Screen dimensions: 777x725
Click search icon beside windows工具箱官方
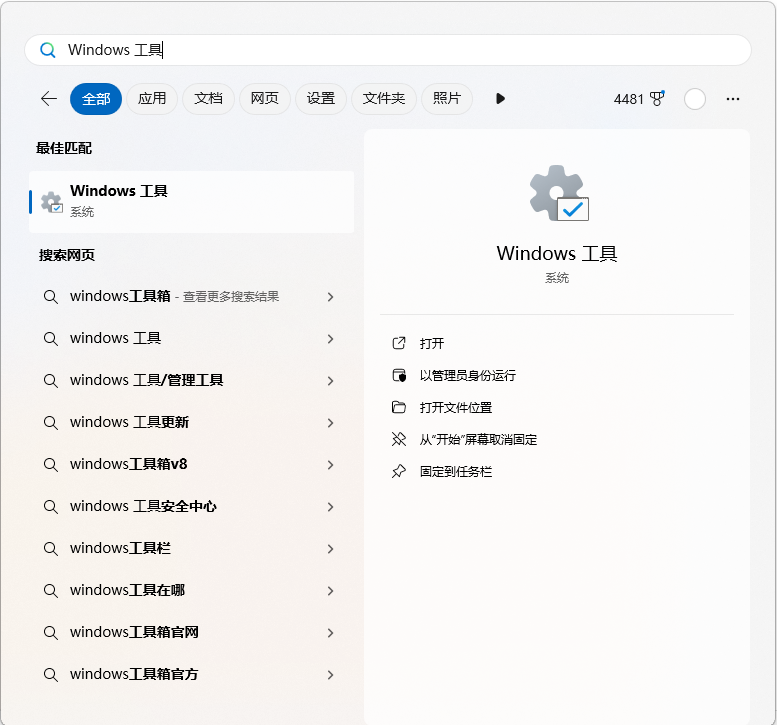51,675
